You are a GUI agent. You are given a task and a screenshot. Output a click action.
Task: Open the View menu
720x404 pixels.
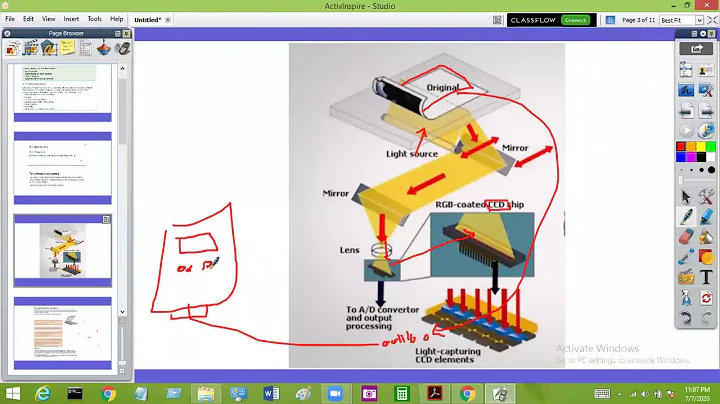pos(48,19)
